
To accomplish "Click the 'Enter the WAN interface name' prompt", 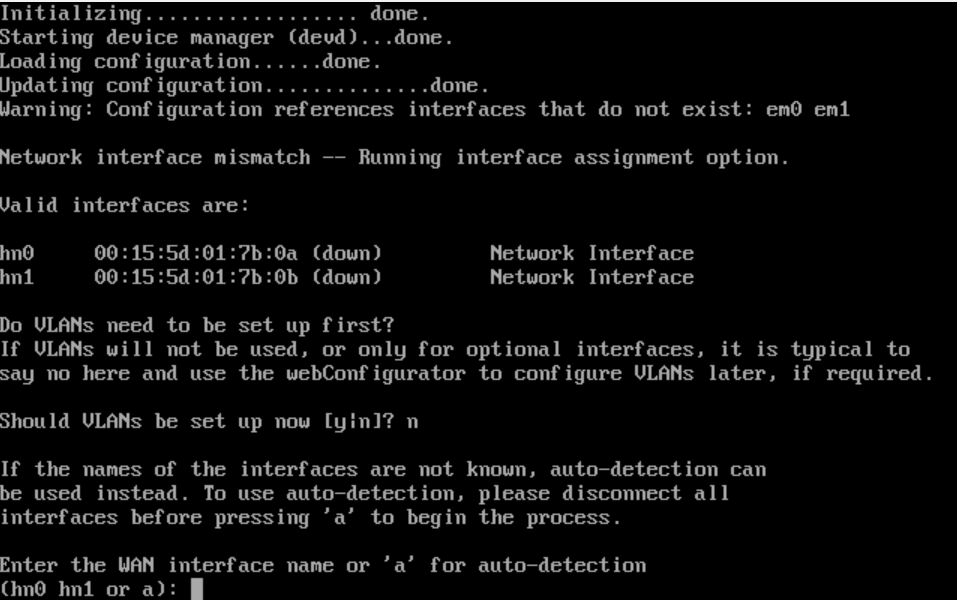I will tap(323, 565).
